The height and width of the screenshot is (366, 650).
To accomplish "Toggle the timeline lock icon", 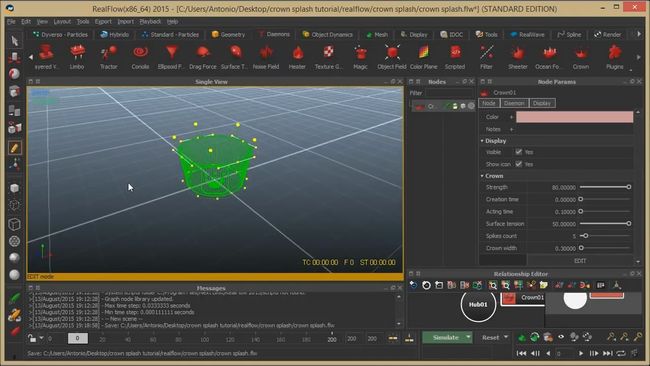I will coord(32,338).
